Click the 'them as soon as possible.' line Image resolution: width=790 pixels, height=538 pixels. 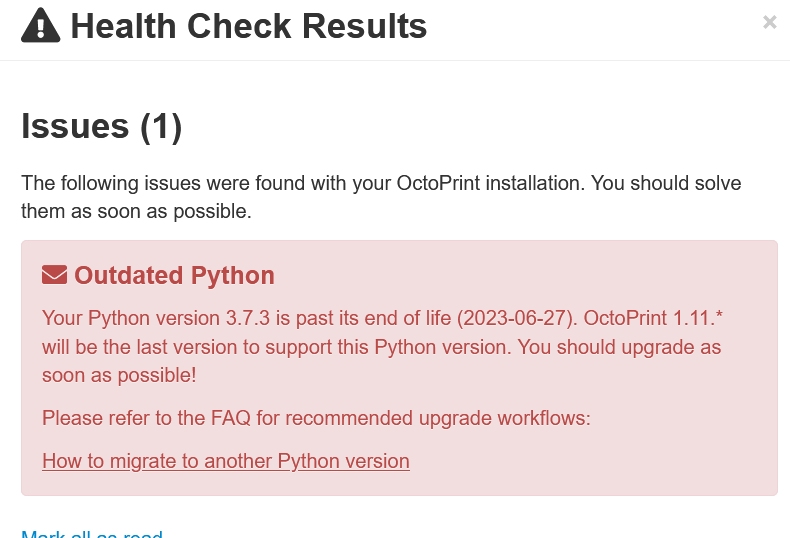136,212
